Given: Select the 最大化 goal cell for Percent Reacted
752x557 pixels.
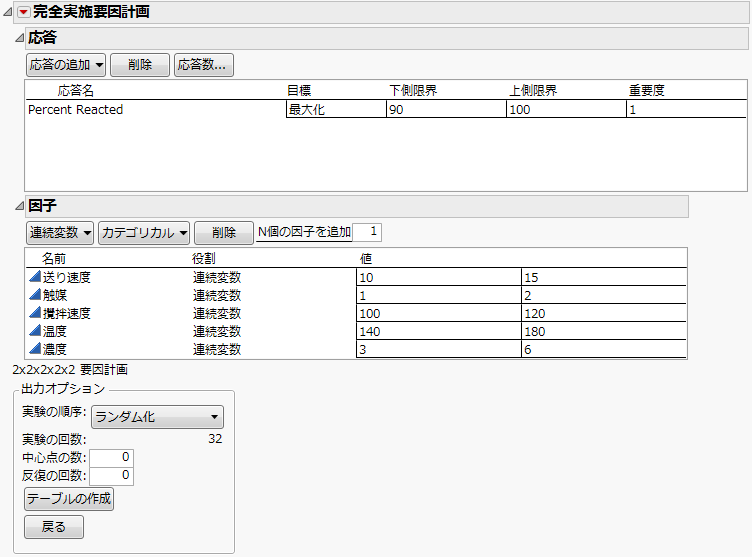Looking at the screenshot, I should 334,110.
